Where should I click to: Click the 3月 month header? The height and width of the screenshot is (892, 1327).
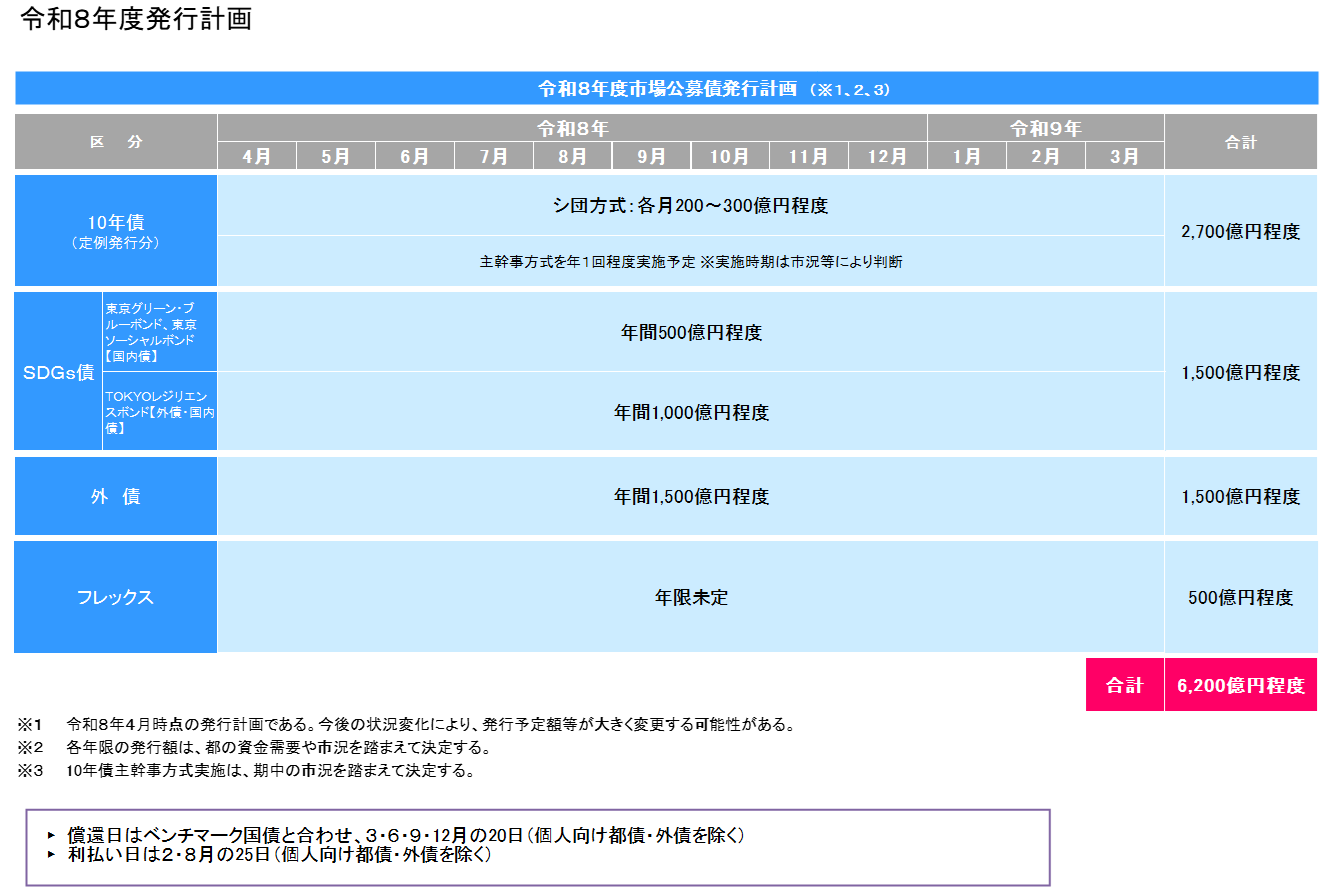tap(1124, 156)
